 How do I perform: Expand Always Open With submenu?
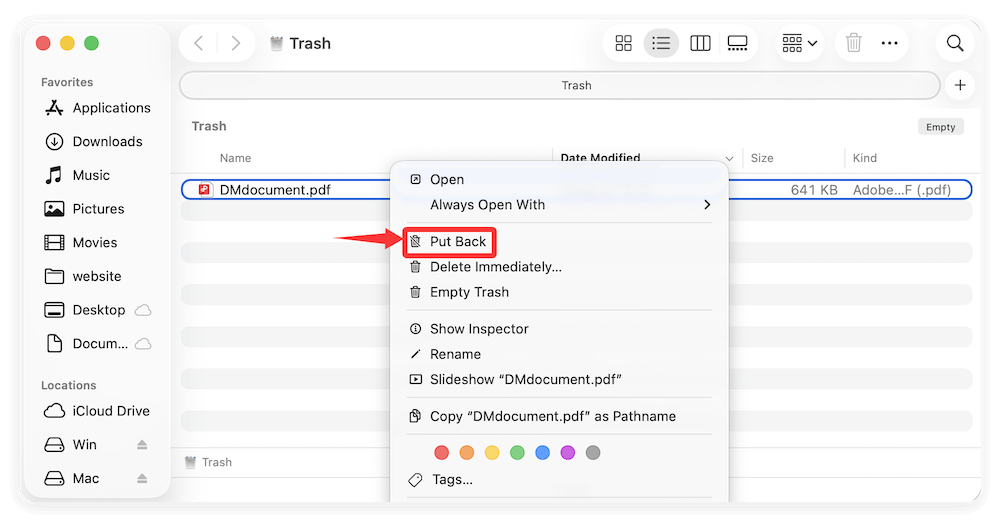click(x=560, y=205)
